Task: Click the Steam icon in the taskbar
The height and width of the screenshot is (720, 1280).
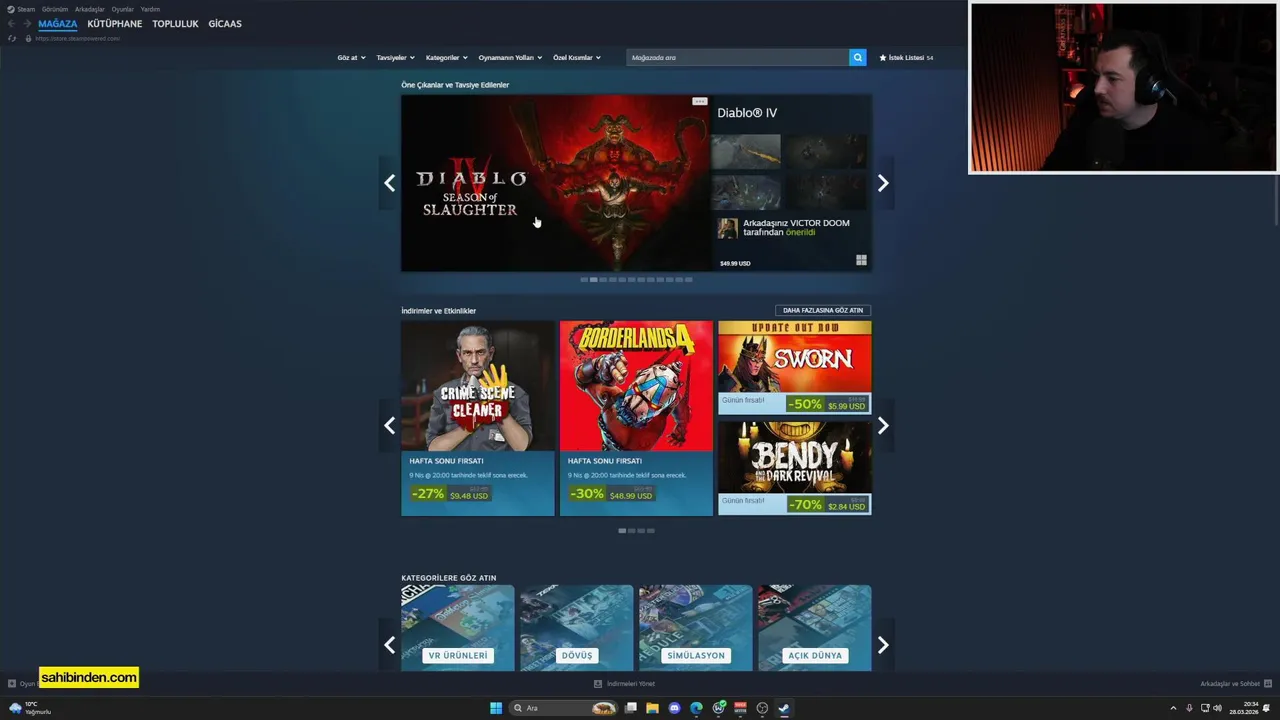Action: coord(784,708)
